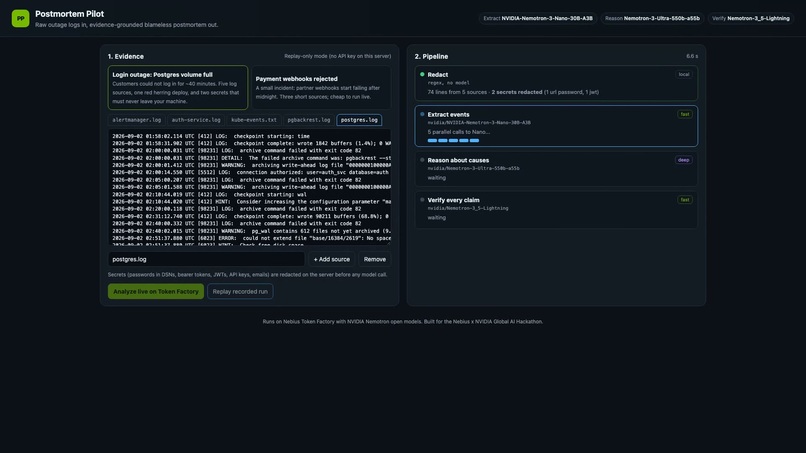Click the 1. Evidence heading
The height and width of the screenshot is (453, 806).
pos(125,57)
